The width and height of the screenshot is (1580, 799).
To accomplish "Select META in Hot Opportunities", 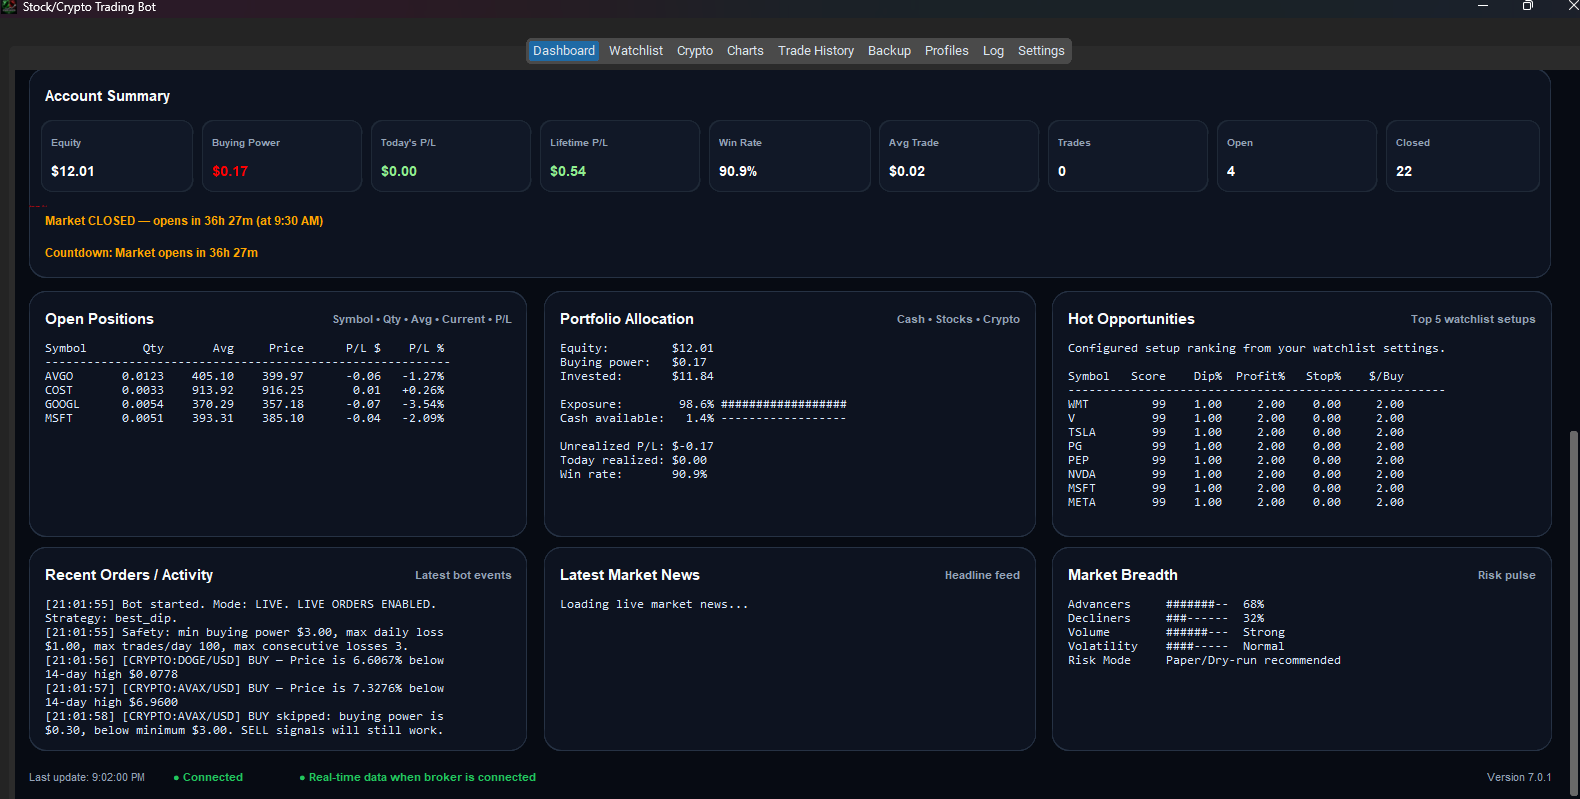I will [x=1236, y=502].
